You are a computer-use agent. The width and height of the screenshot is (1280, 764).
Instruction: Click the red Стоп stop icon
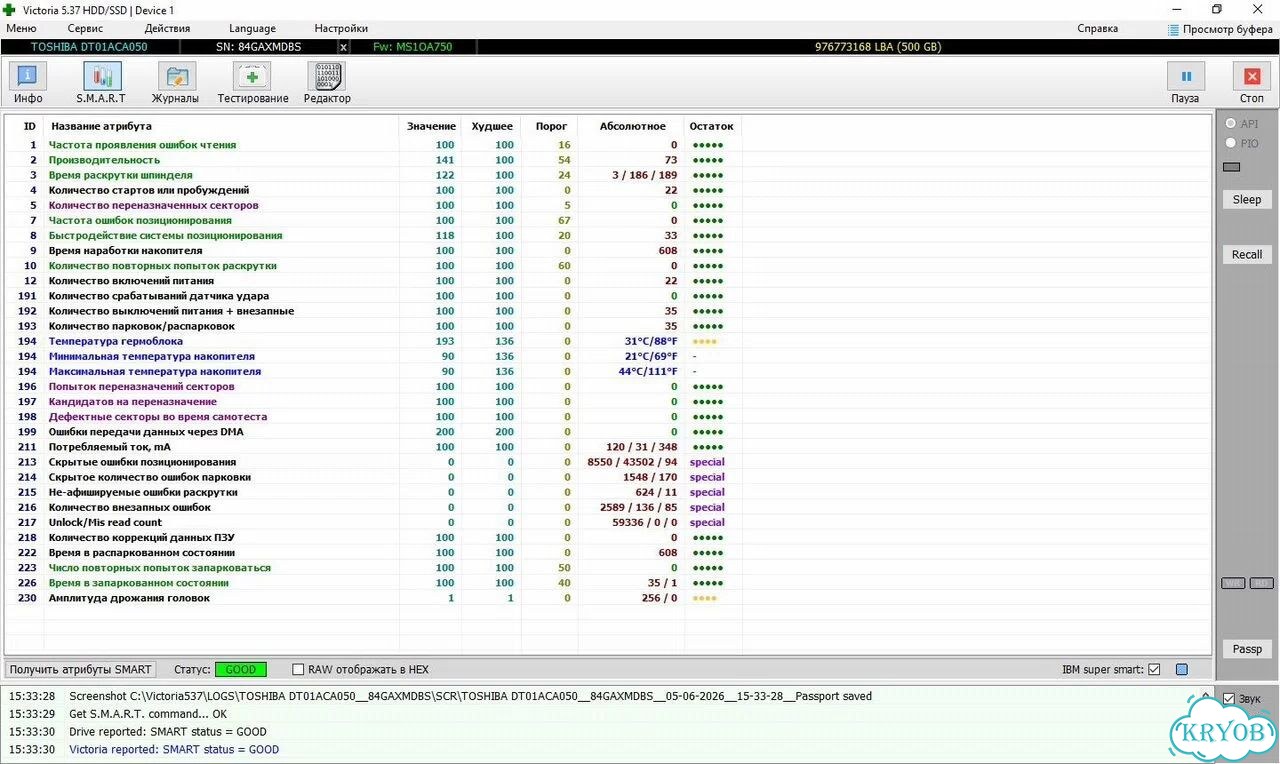click(1251, 76)
